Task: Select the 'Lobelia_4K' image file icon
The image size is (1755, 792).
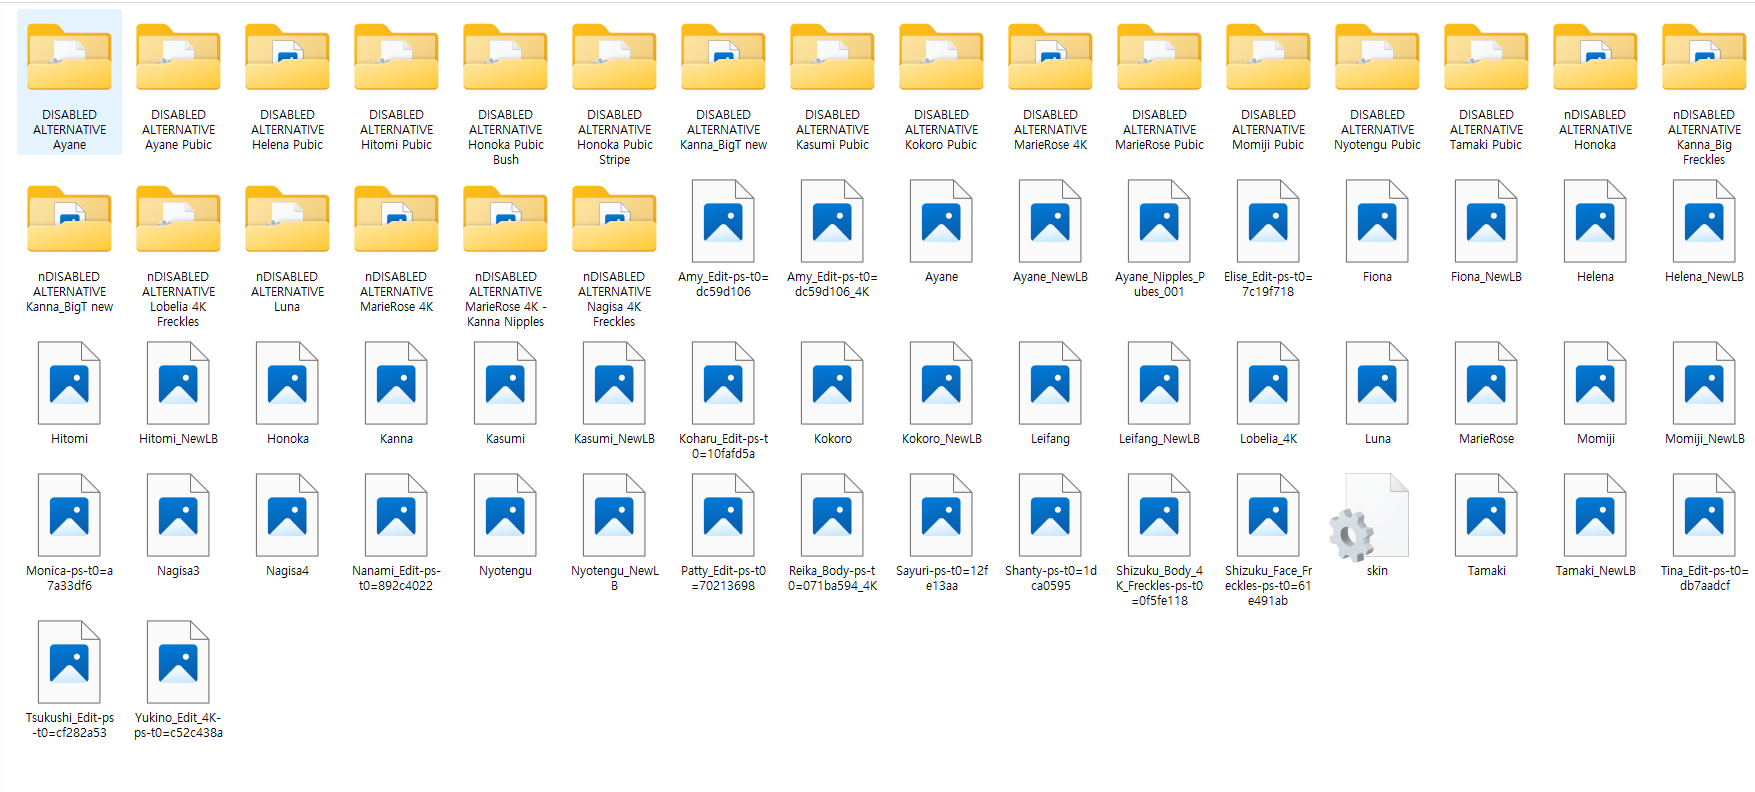Action: pyautogui.click(x=1268, y=383)
